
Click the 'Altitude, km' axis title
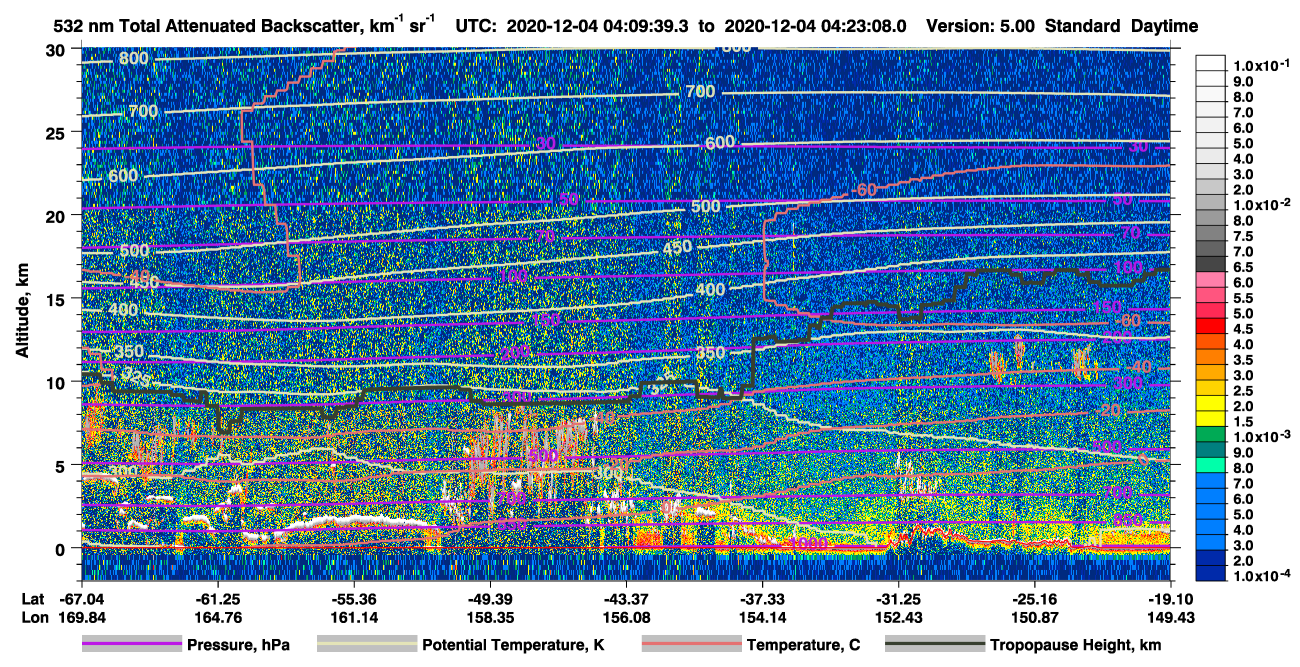(x=23, y=312)
